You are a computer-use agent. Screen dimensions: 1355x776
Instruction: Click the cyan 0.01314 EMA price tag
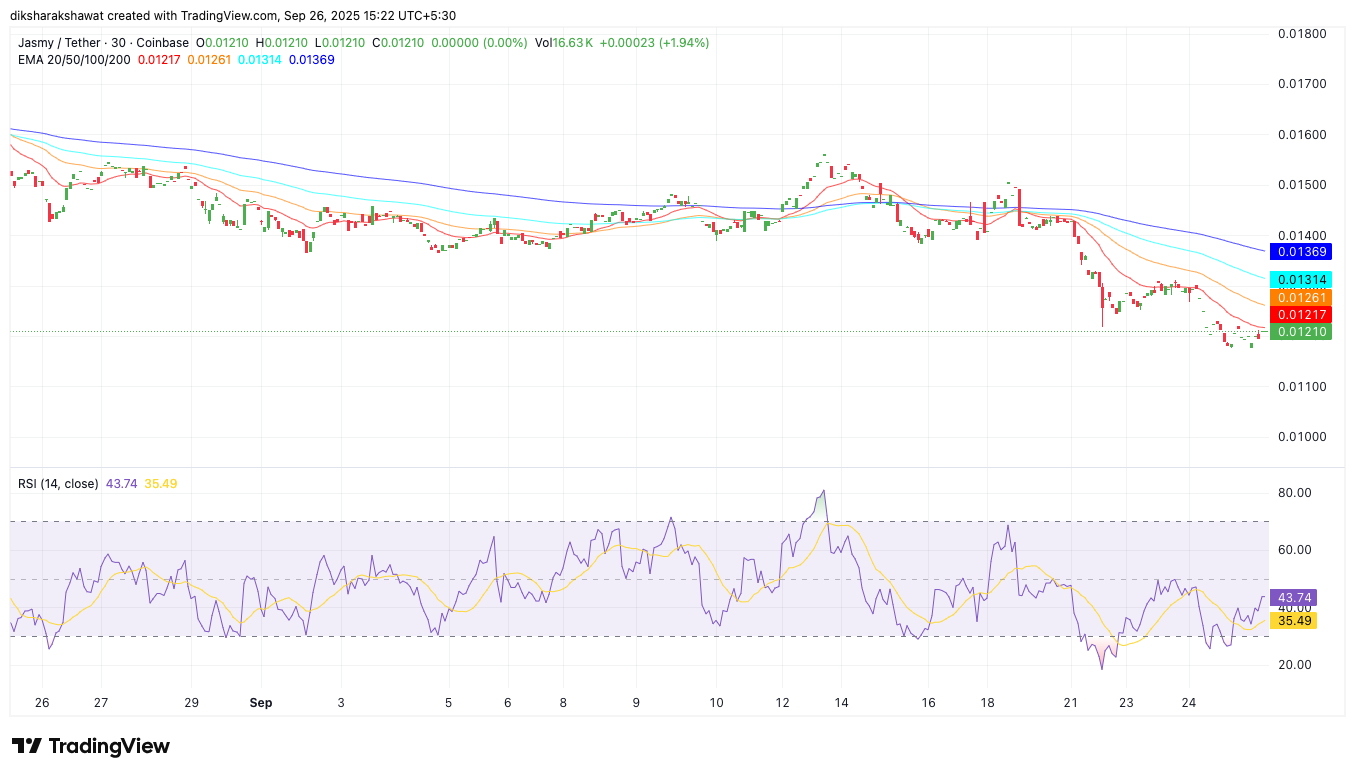point(1300,280)
